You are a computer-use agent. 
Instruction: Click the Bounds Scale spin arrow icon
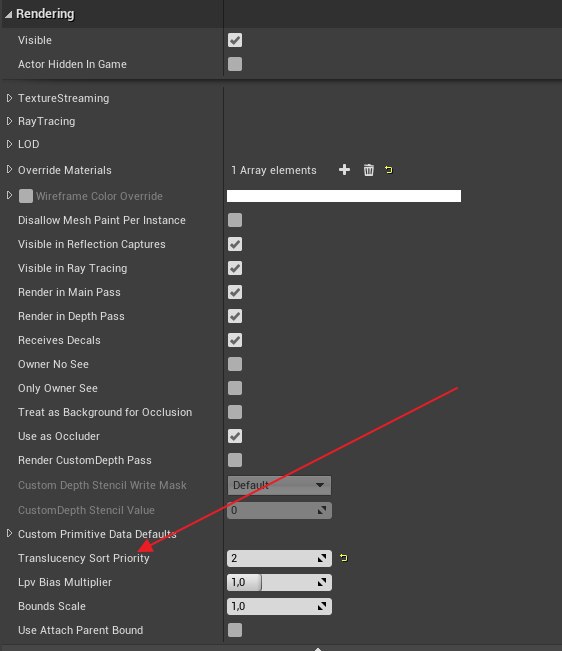322,607
